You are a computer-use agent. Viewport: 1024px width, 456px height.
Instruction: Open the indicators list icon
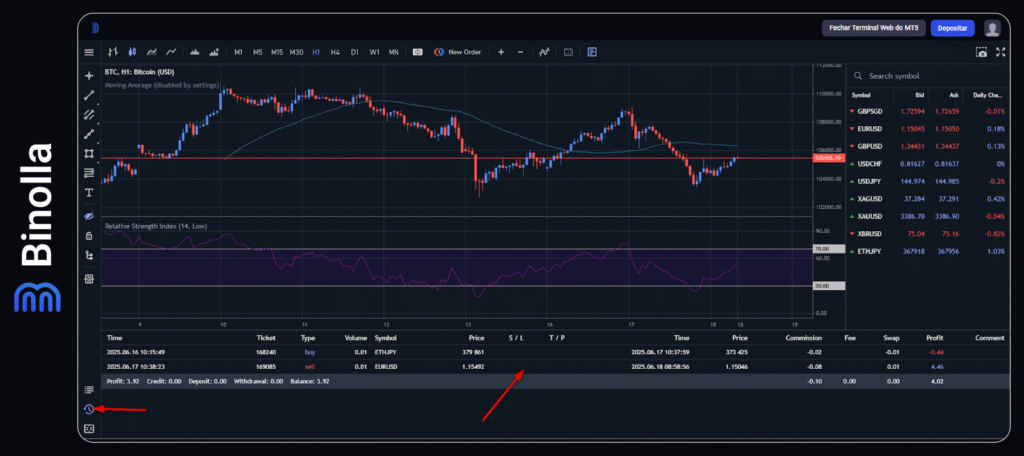[x=544, y=52]
